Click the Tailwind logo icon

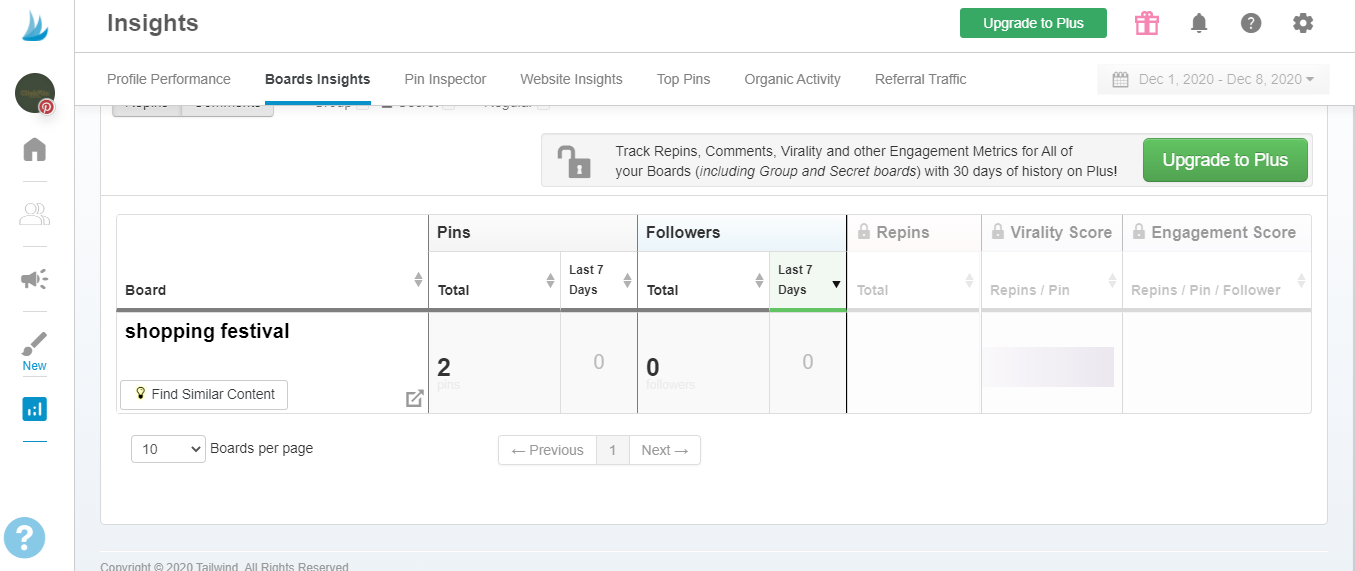tap(35, 26)
